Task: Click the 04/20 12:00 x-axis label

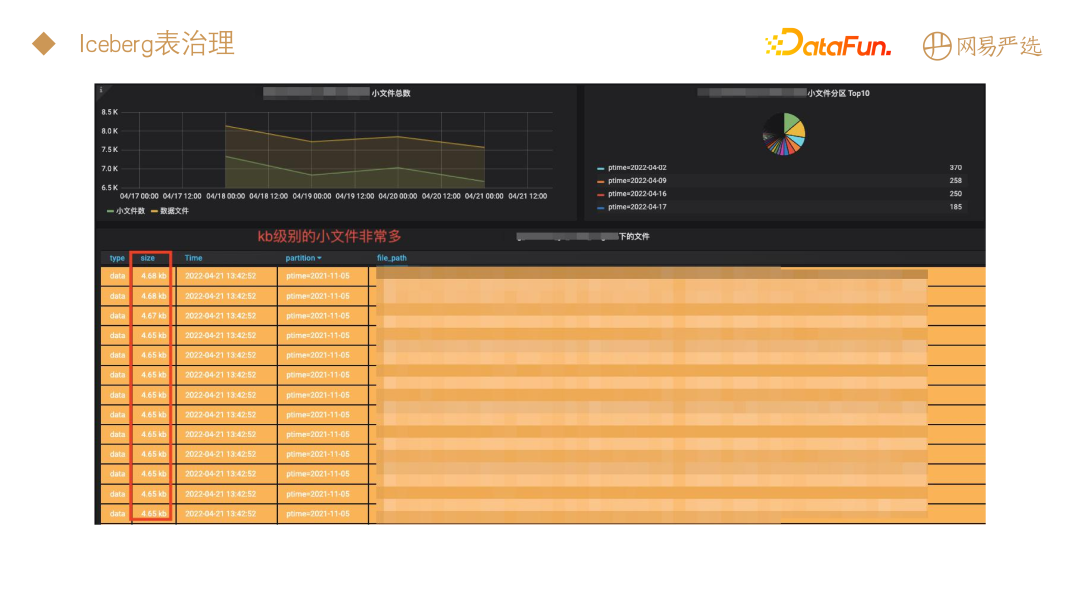Action: [x=442, y=196]
